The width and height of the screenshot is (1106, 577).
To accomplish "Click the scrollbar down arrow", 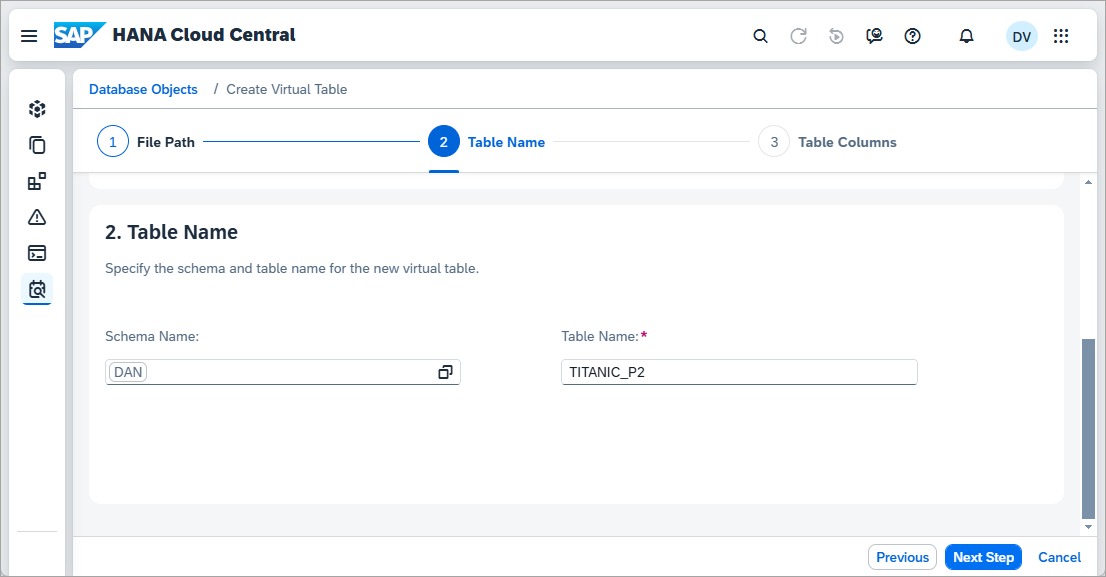I will [1088, 527].
